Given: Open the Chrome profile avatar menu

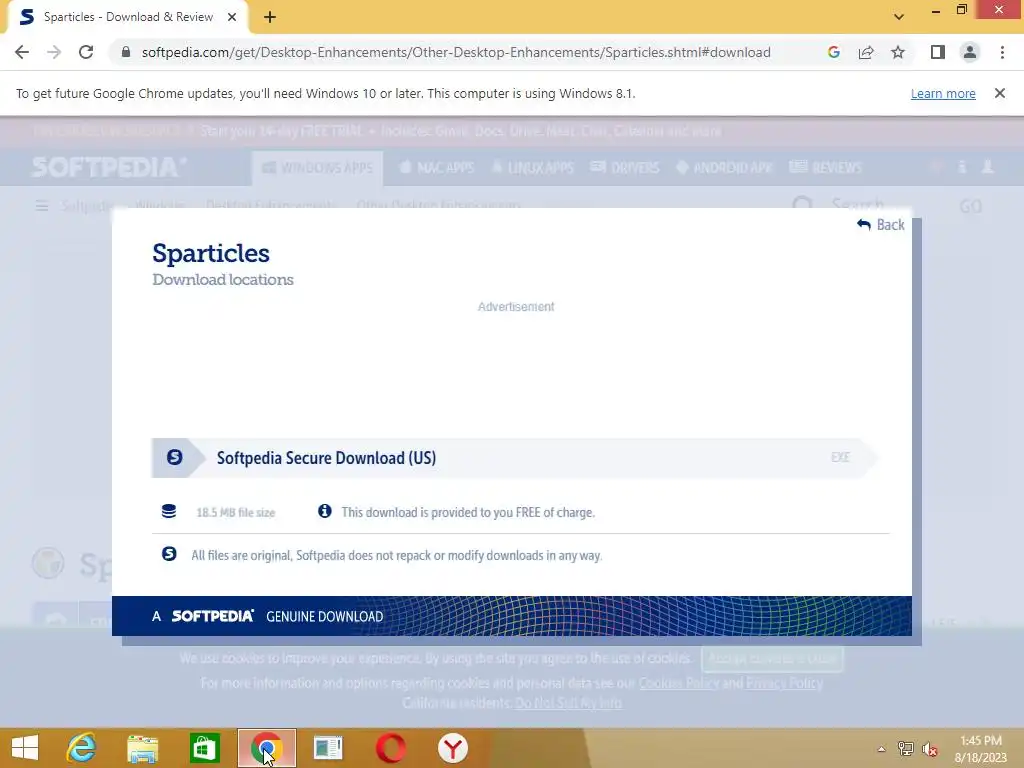Looking at the screenshot, I should pos(970,52).
